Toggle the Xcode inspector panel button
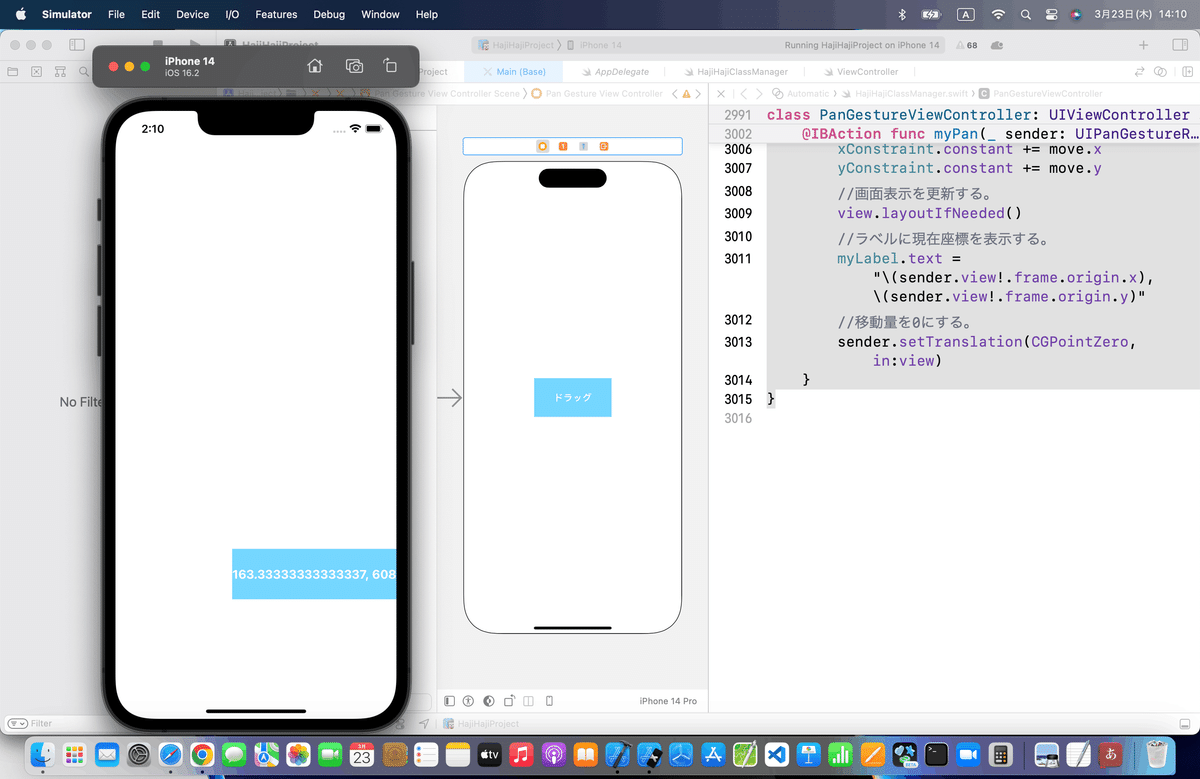Screen dimensions: 1200x779 1178,45
